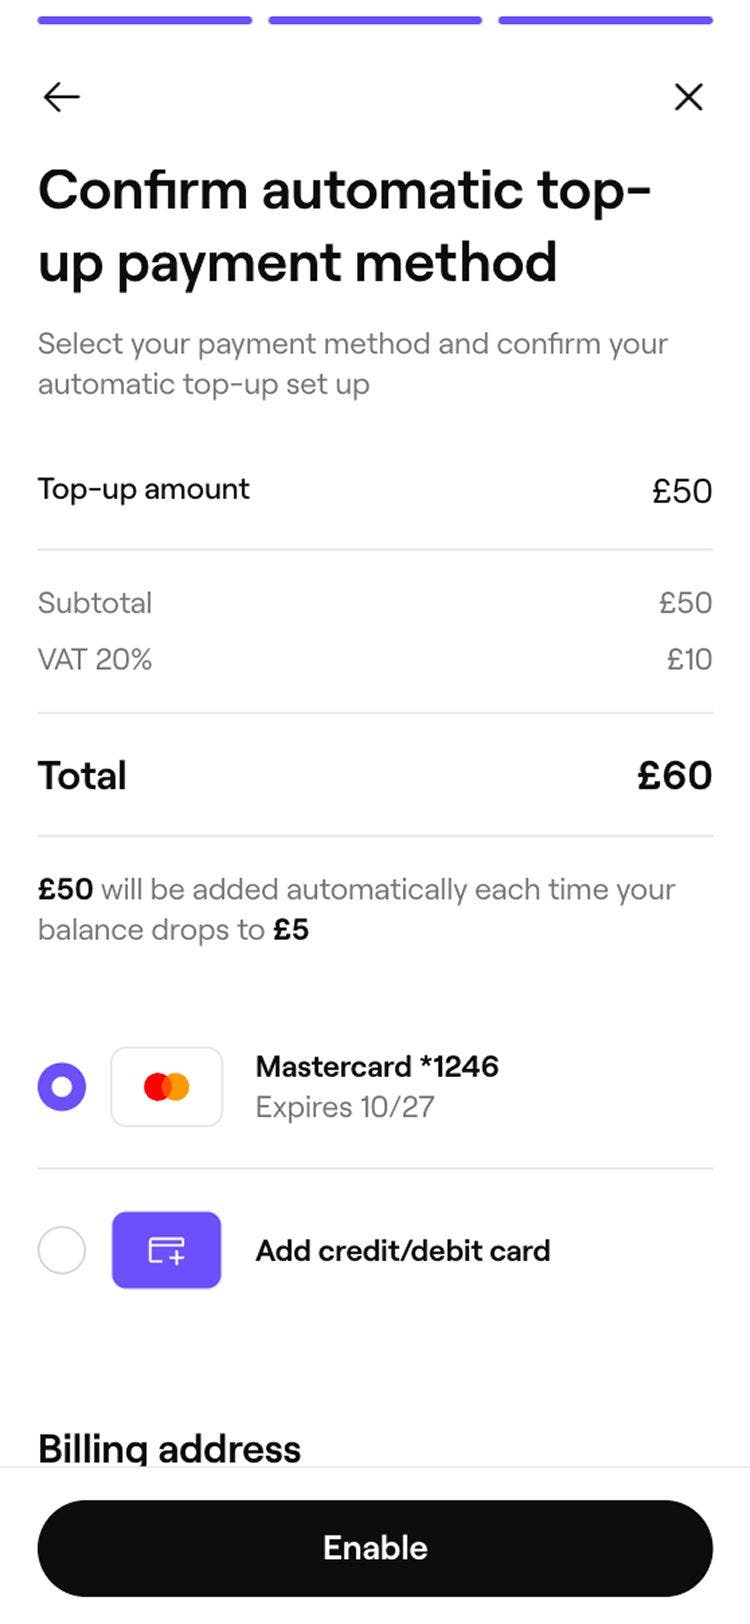Click the third progress step bar
The image size is (750, 1624).
606,20
